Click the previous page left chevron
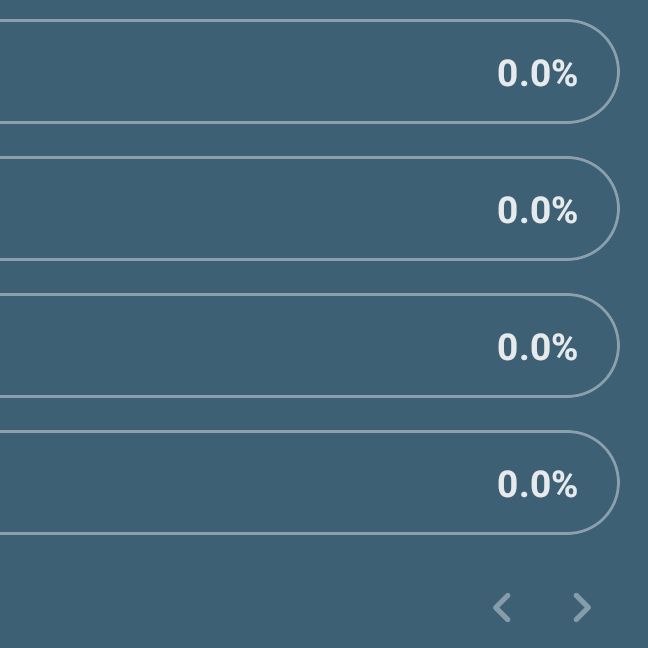 (502, 608)
